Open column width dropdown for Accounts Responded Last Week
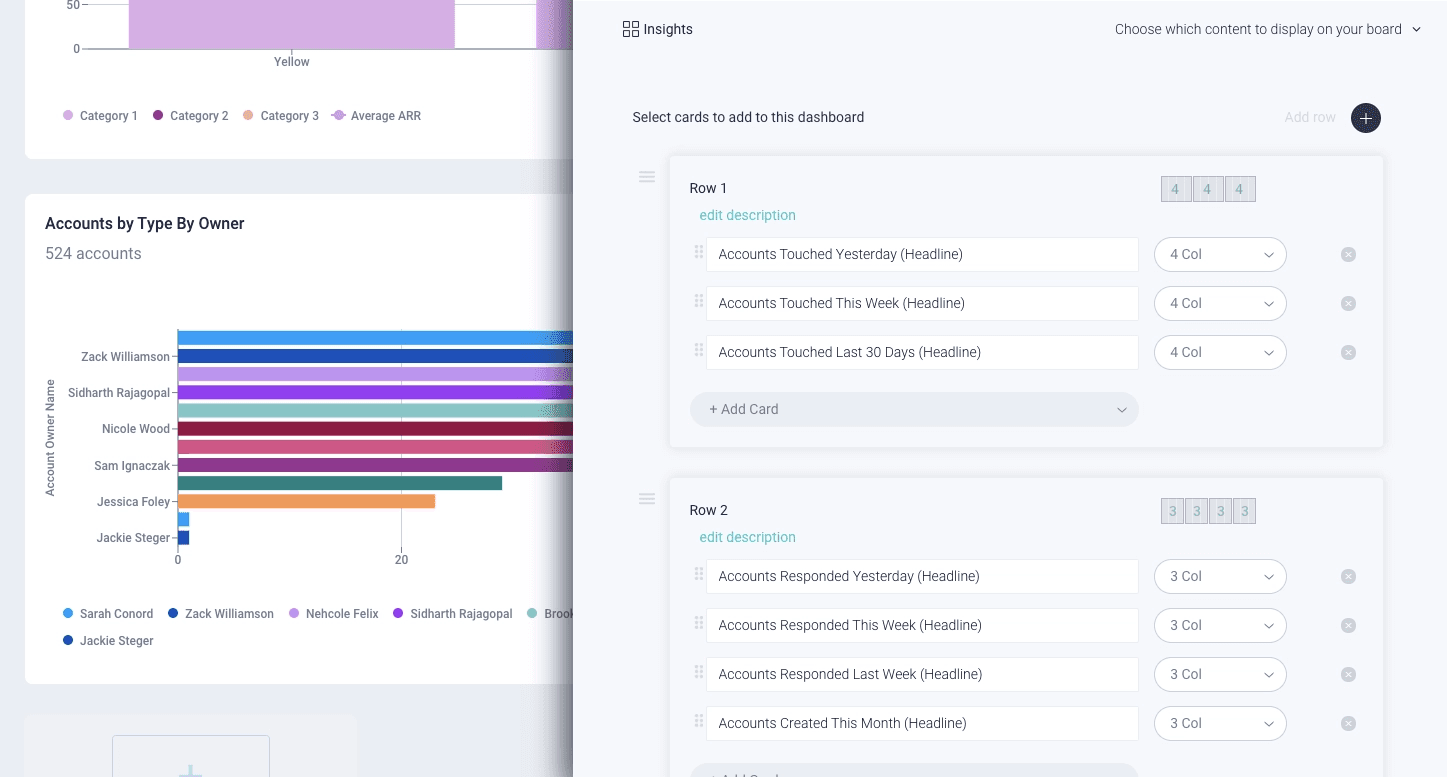 point(1220,674)
